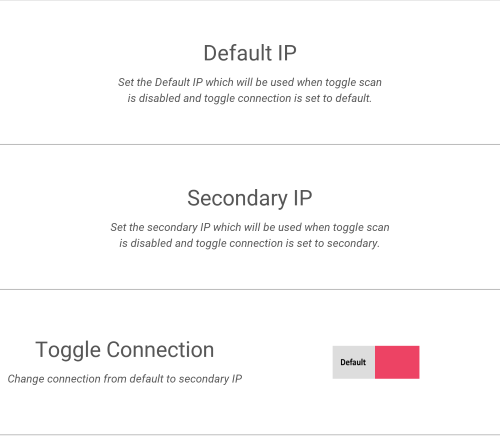Click the Secondary IP description text
The width and height of the screenshot is (500, 436).
250,235
